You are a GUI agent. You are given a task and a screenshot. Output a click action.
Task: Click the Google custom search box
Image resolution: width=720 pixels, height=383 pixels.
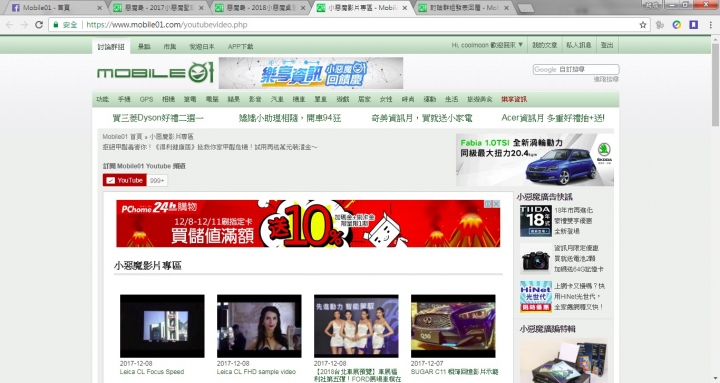pos(576,69)
